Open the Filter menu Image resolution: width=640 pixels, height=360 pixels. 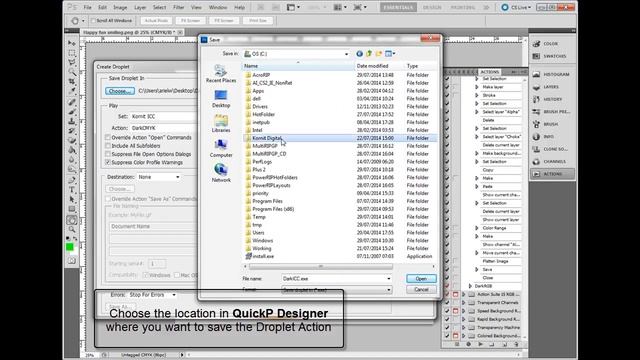point(178,7)
